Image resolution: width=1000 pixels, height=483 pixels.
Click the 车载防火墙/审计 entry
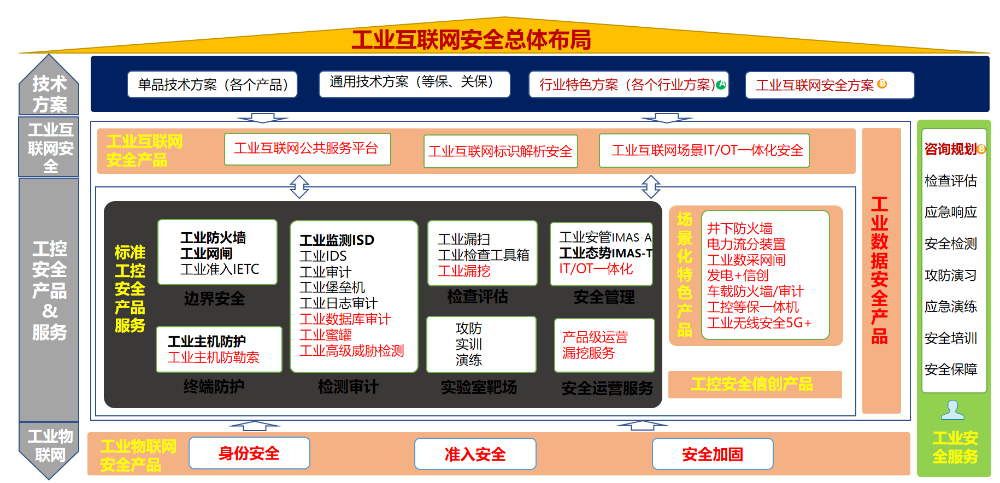tap(756, 292)
